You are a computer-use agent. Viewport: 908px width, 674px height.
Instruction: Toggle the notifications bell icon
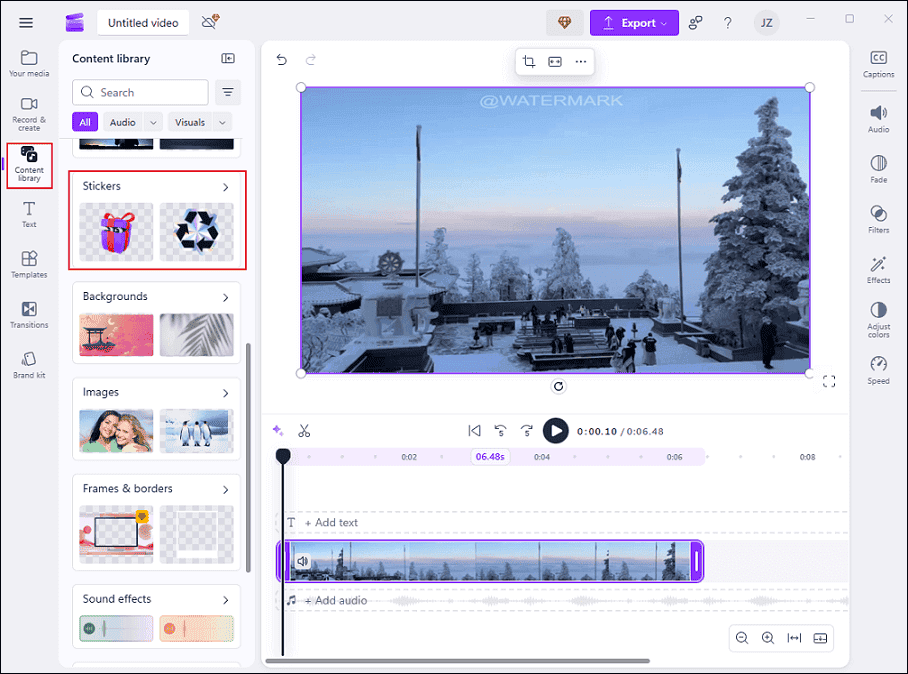[208, 21]
